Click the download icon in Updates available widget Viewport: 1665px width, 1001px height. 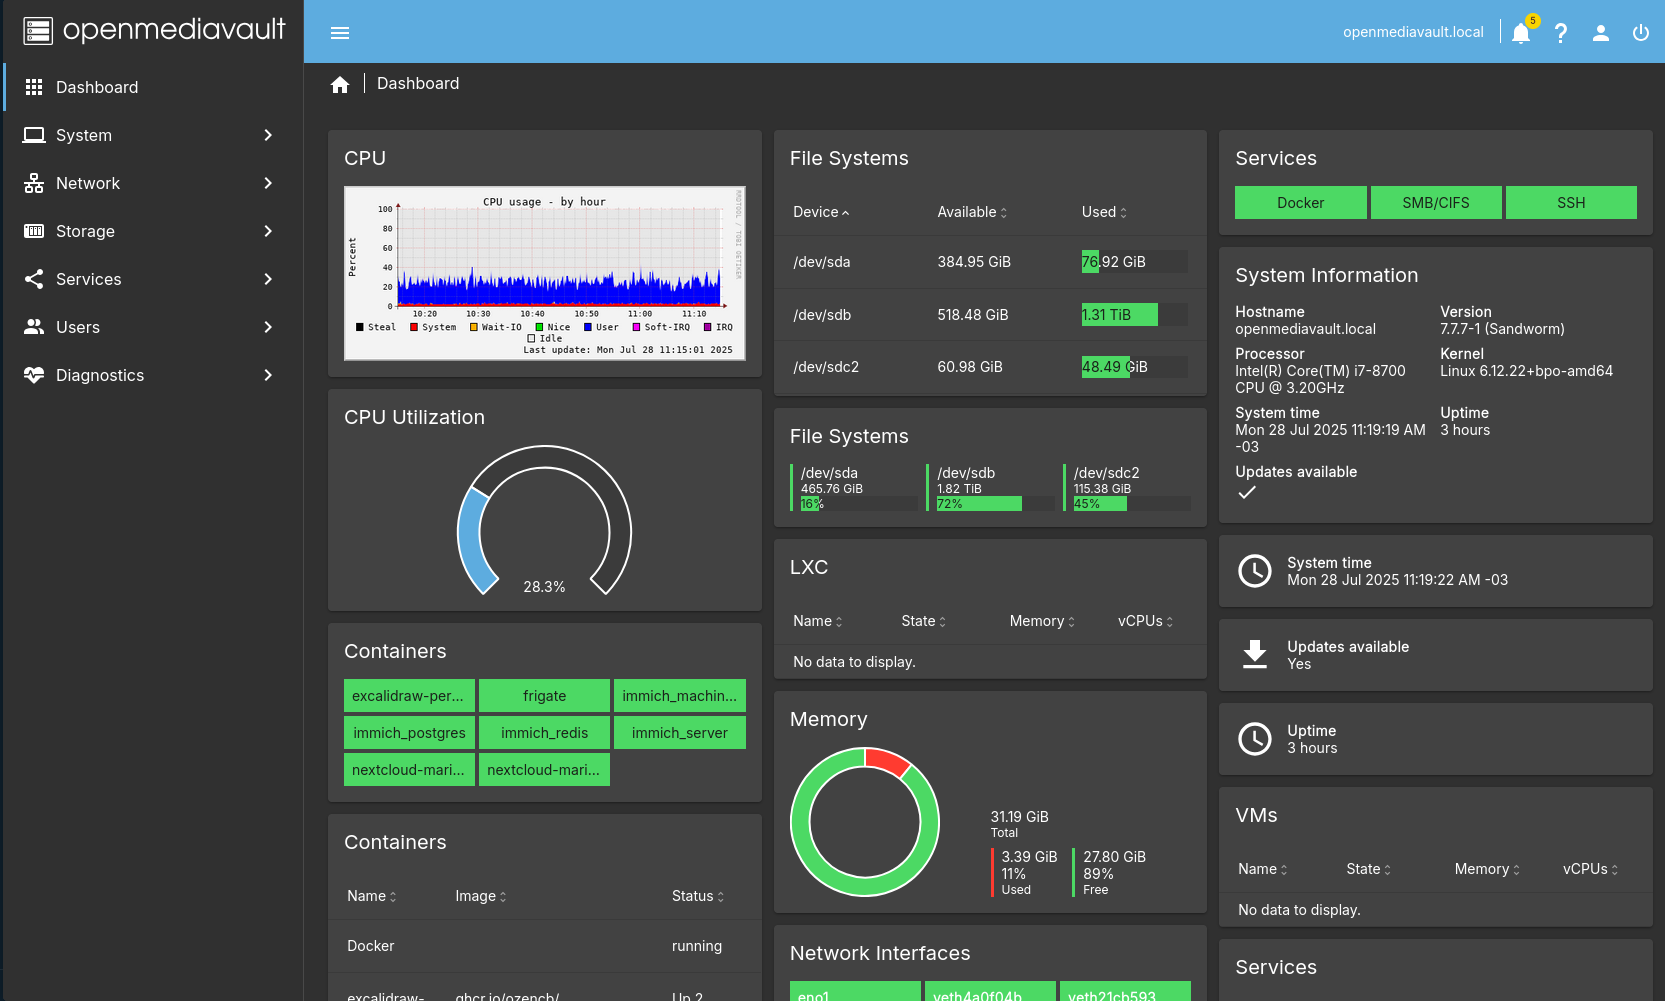1255,655
